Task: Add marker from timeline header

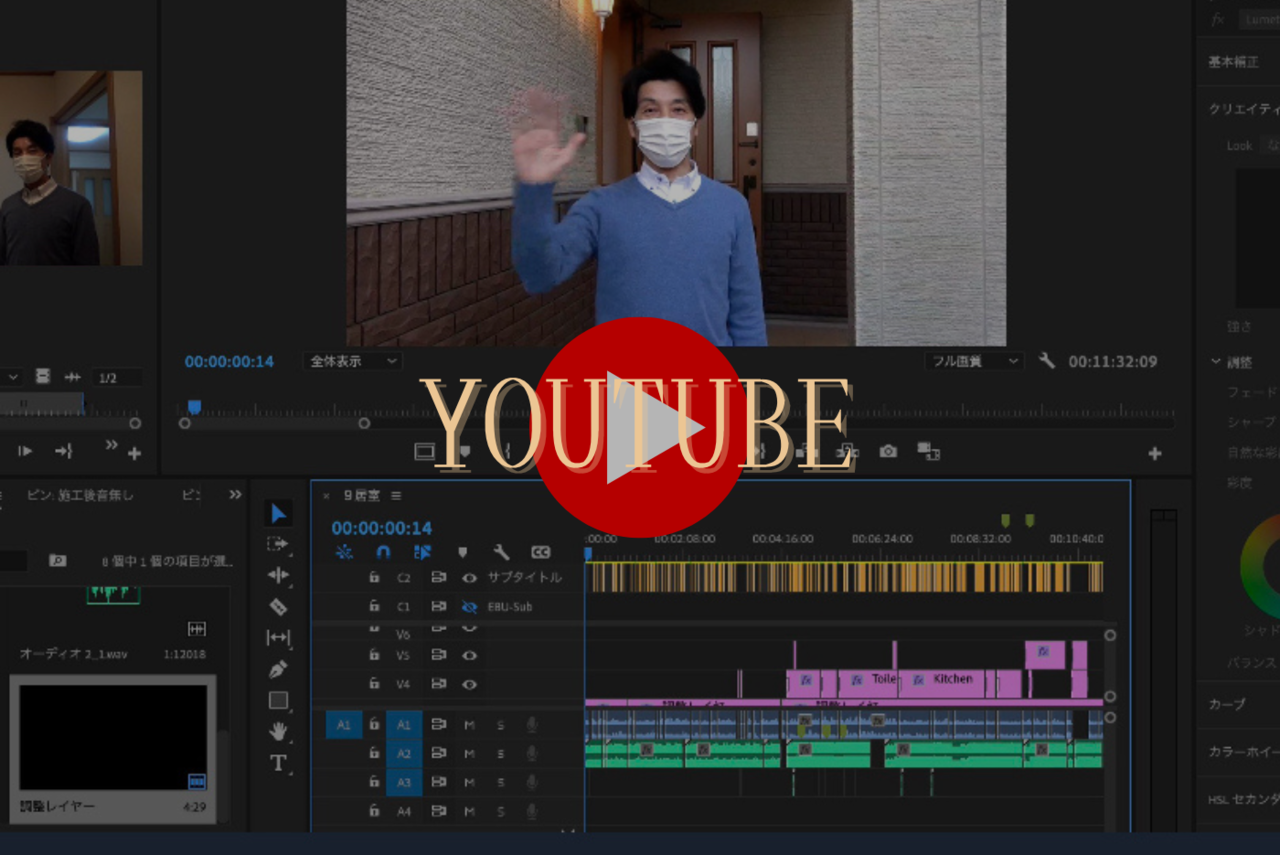Action: (x=462, y=552)
